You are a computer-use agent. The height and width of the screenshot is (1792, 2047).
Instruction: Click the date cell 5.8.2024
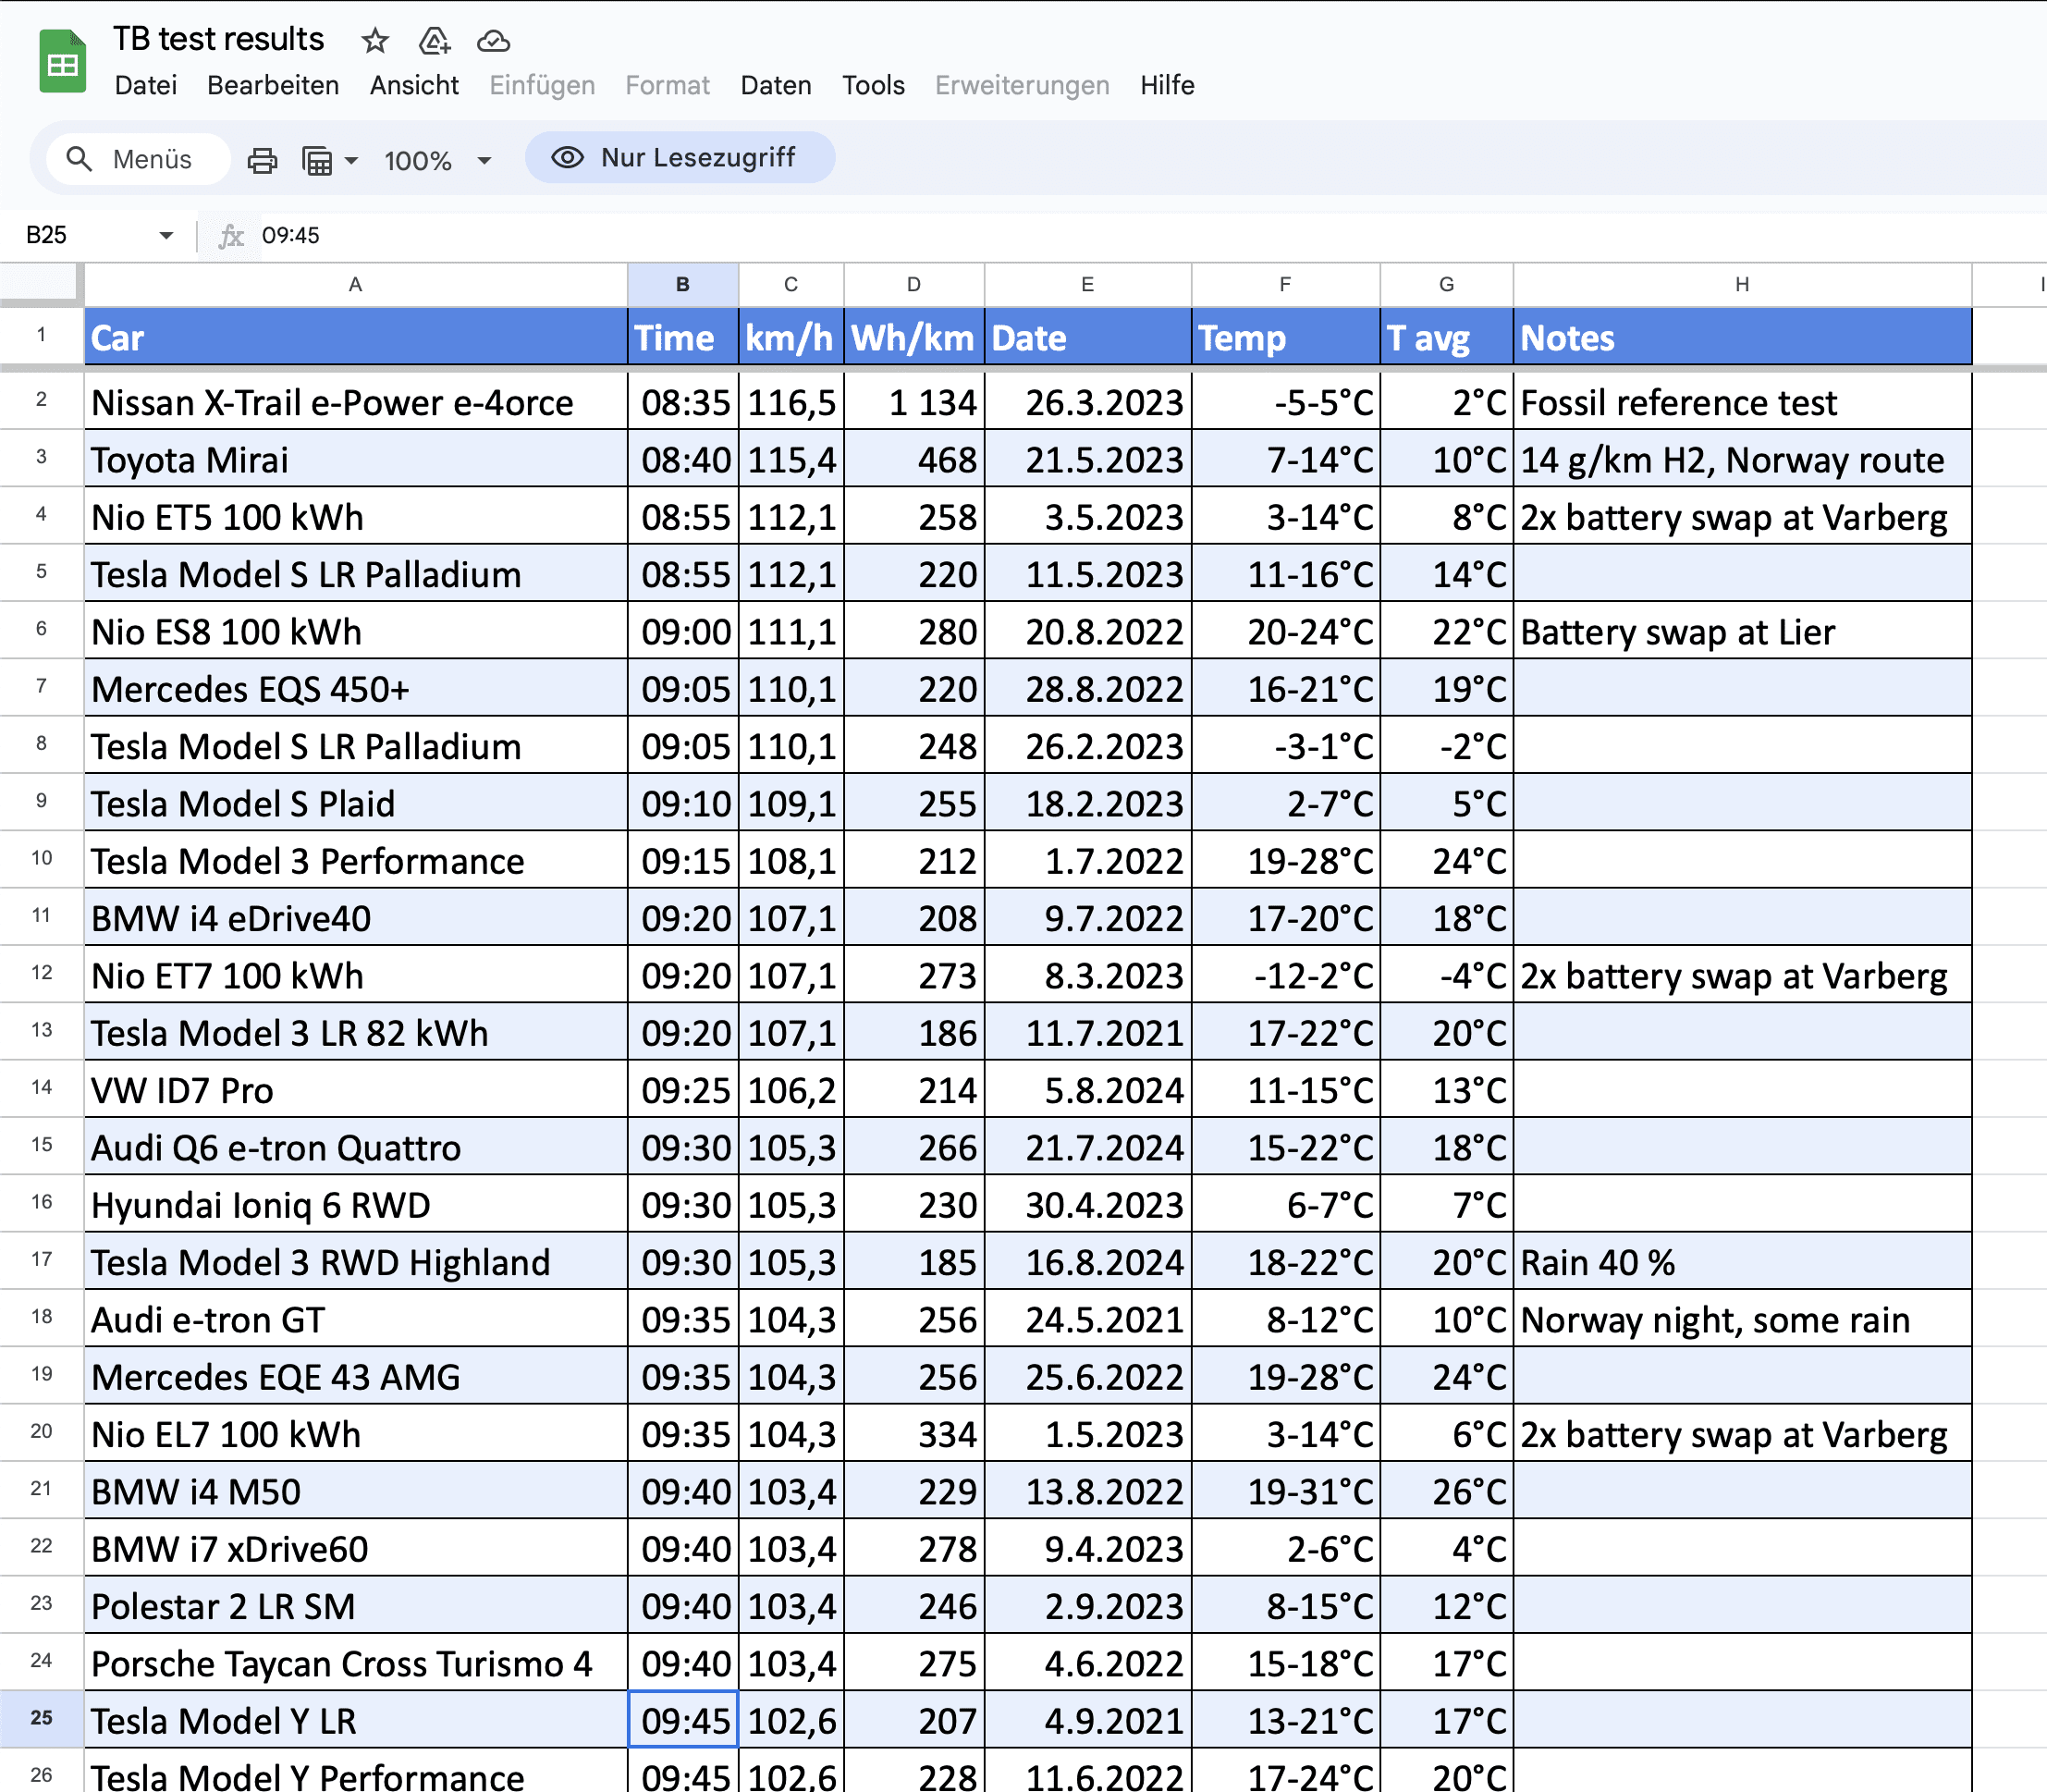(x=1088, y=1090)
